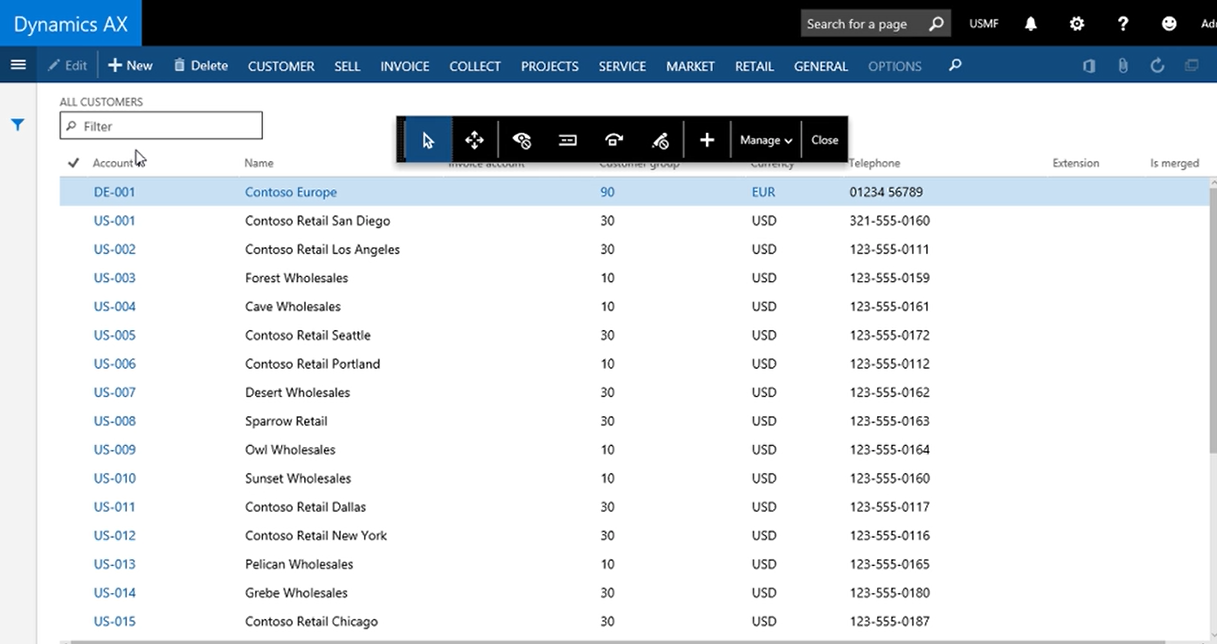1217x644 pixels.
Task: Click the Filter input box
Action: (161, 126)
